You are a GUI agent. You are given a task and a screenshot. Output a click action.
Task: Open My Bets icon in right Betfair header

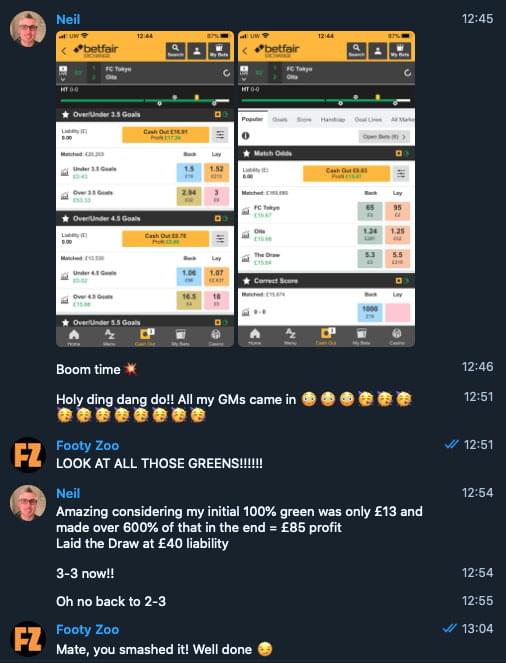tap(400, 51)
